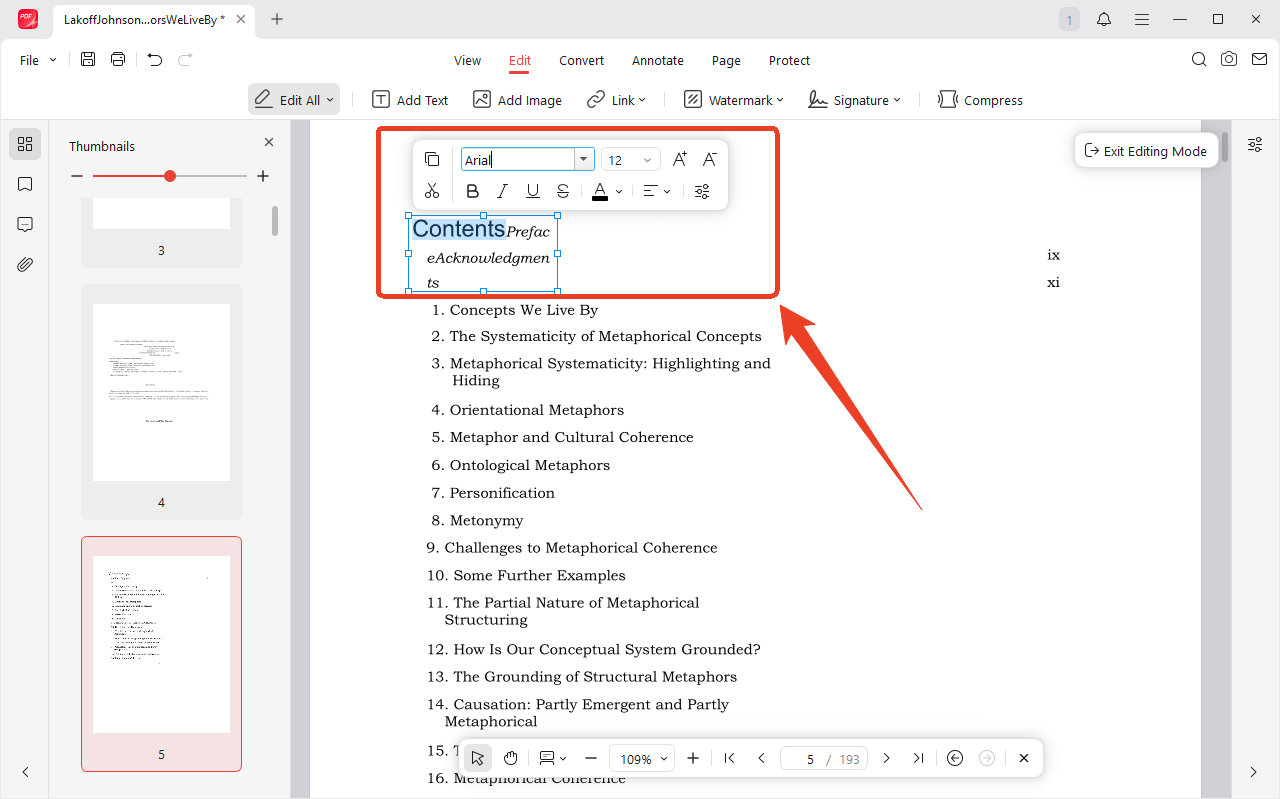Viewport: 1280px width, 799px height.
Task: Go to the first page
Action: pos(730,758)
